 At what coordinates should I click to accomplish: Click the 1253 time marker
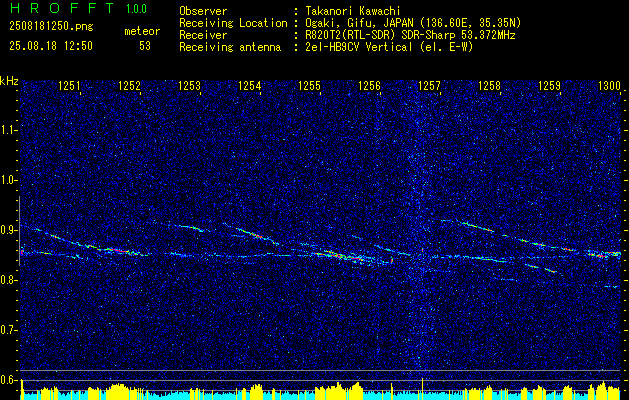[x=189, y=85]
